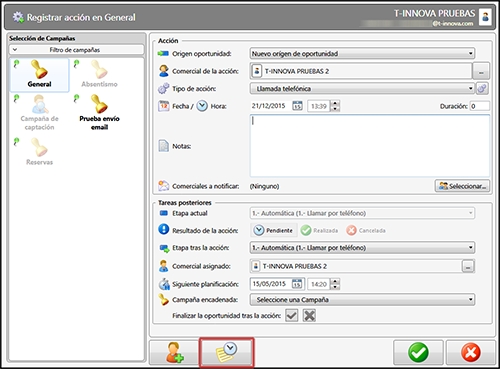Click the (Ninguno) notify value text
This screenshot has height=369, width=500.
tap(264, 186)
